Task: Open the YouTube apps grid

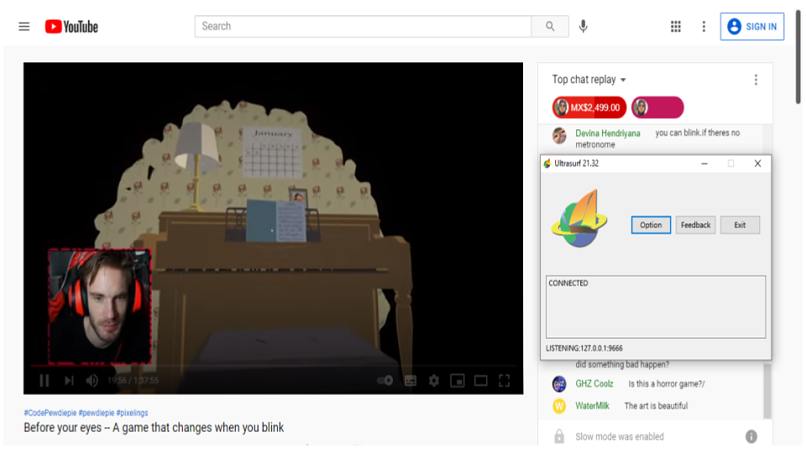Action: point(675,26)
